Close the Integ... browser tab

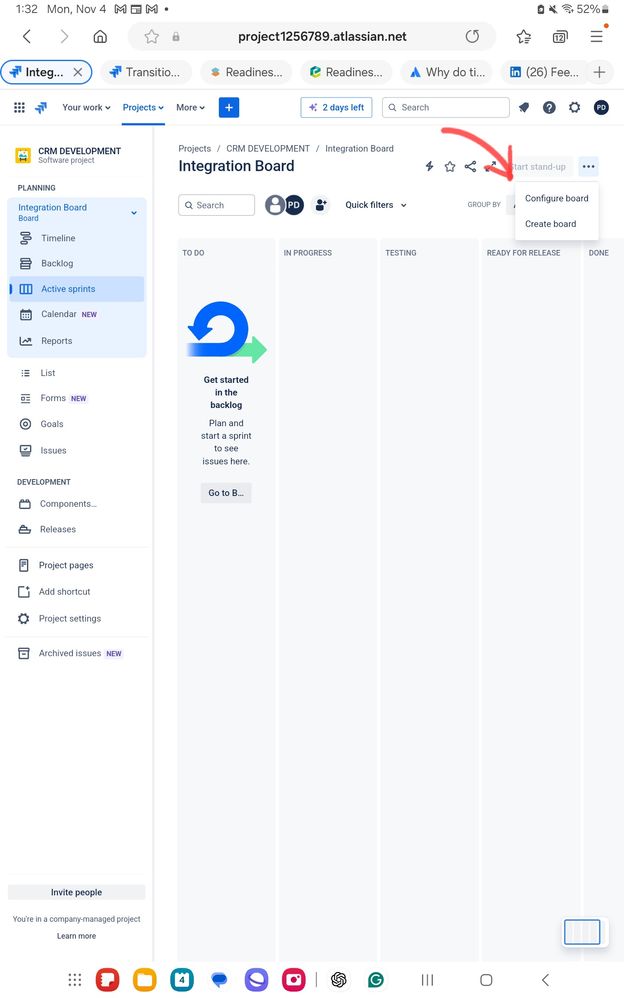pyautogui.click(x=78, y=73)
